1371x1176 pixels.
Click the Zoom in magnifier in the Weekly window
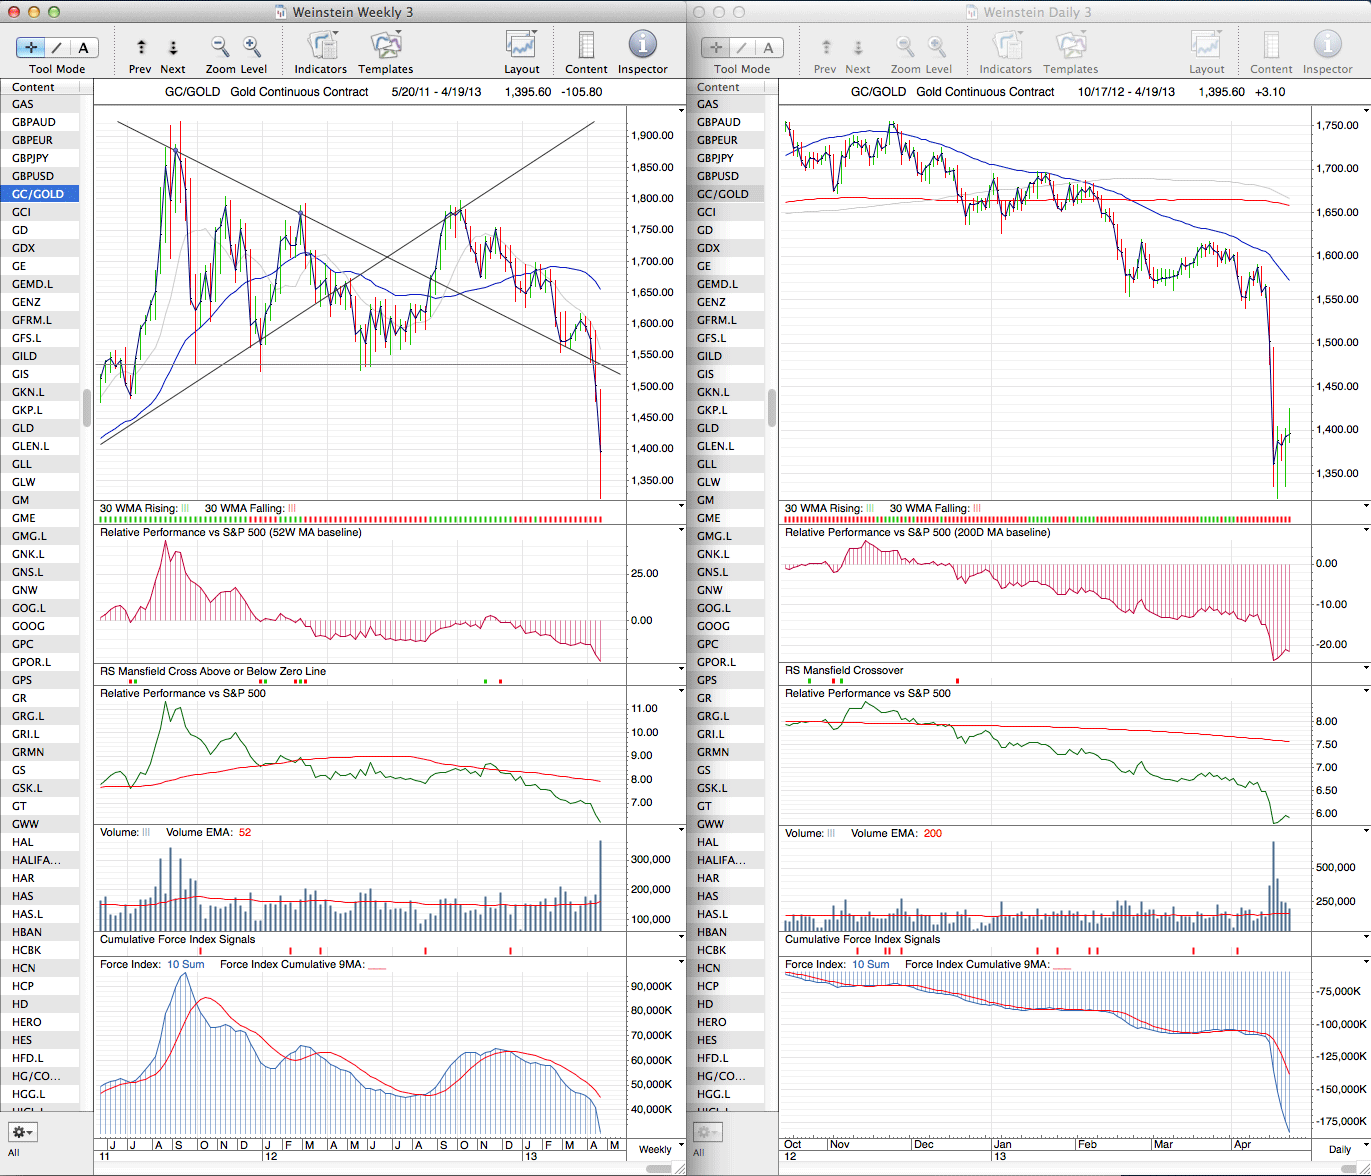coord(252,47)
